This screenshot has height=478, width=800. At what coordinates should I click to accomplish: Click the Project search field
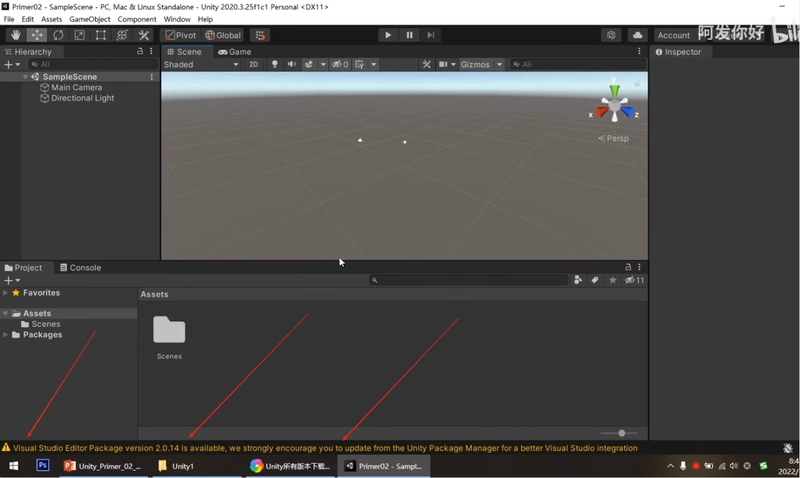pyautogui.click(x=468, y=280)
